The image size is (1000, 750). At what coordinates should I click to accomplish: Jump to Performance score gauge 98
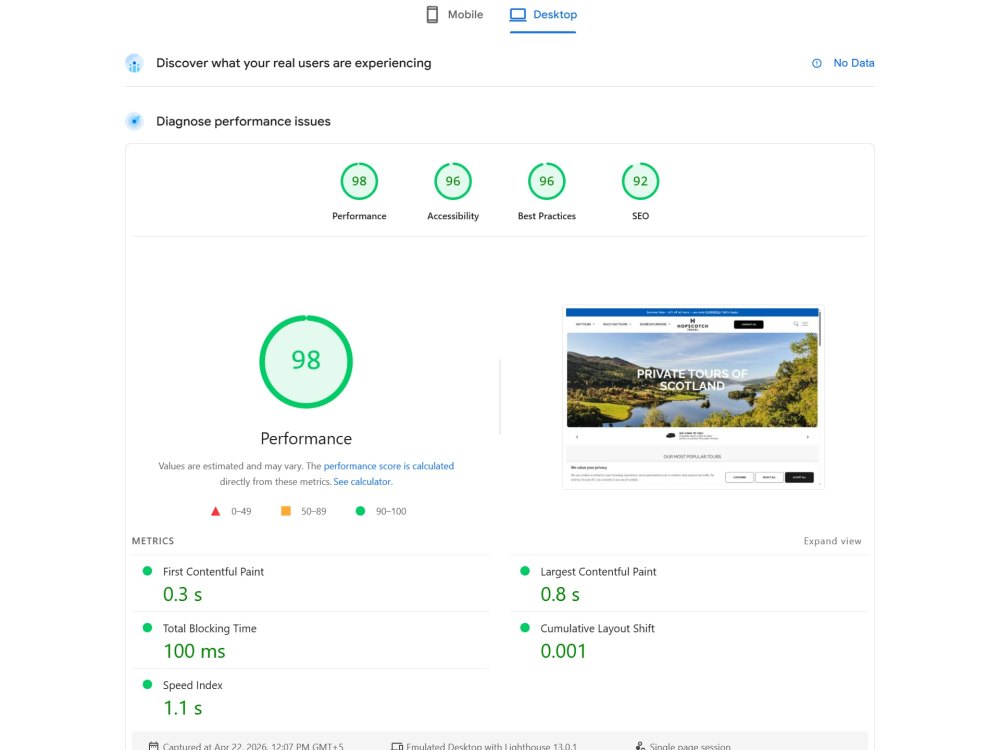[359, 181]
